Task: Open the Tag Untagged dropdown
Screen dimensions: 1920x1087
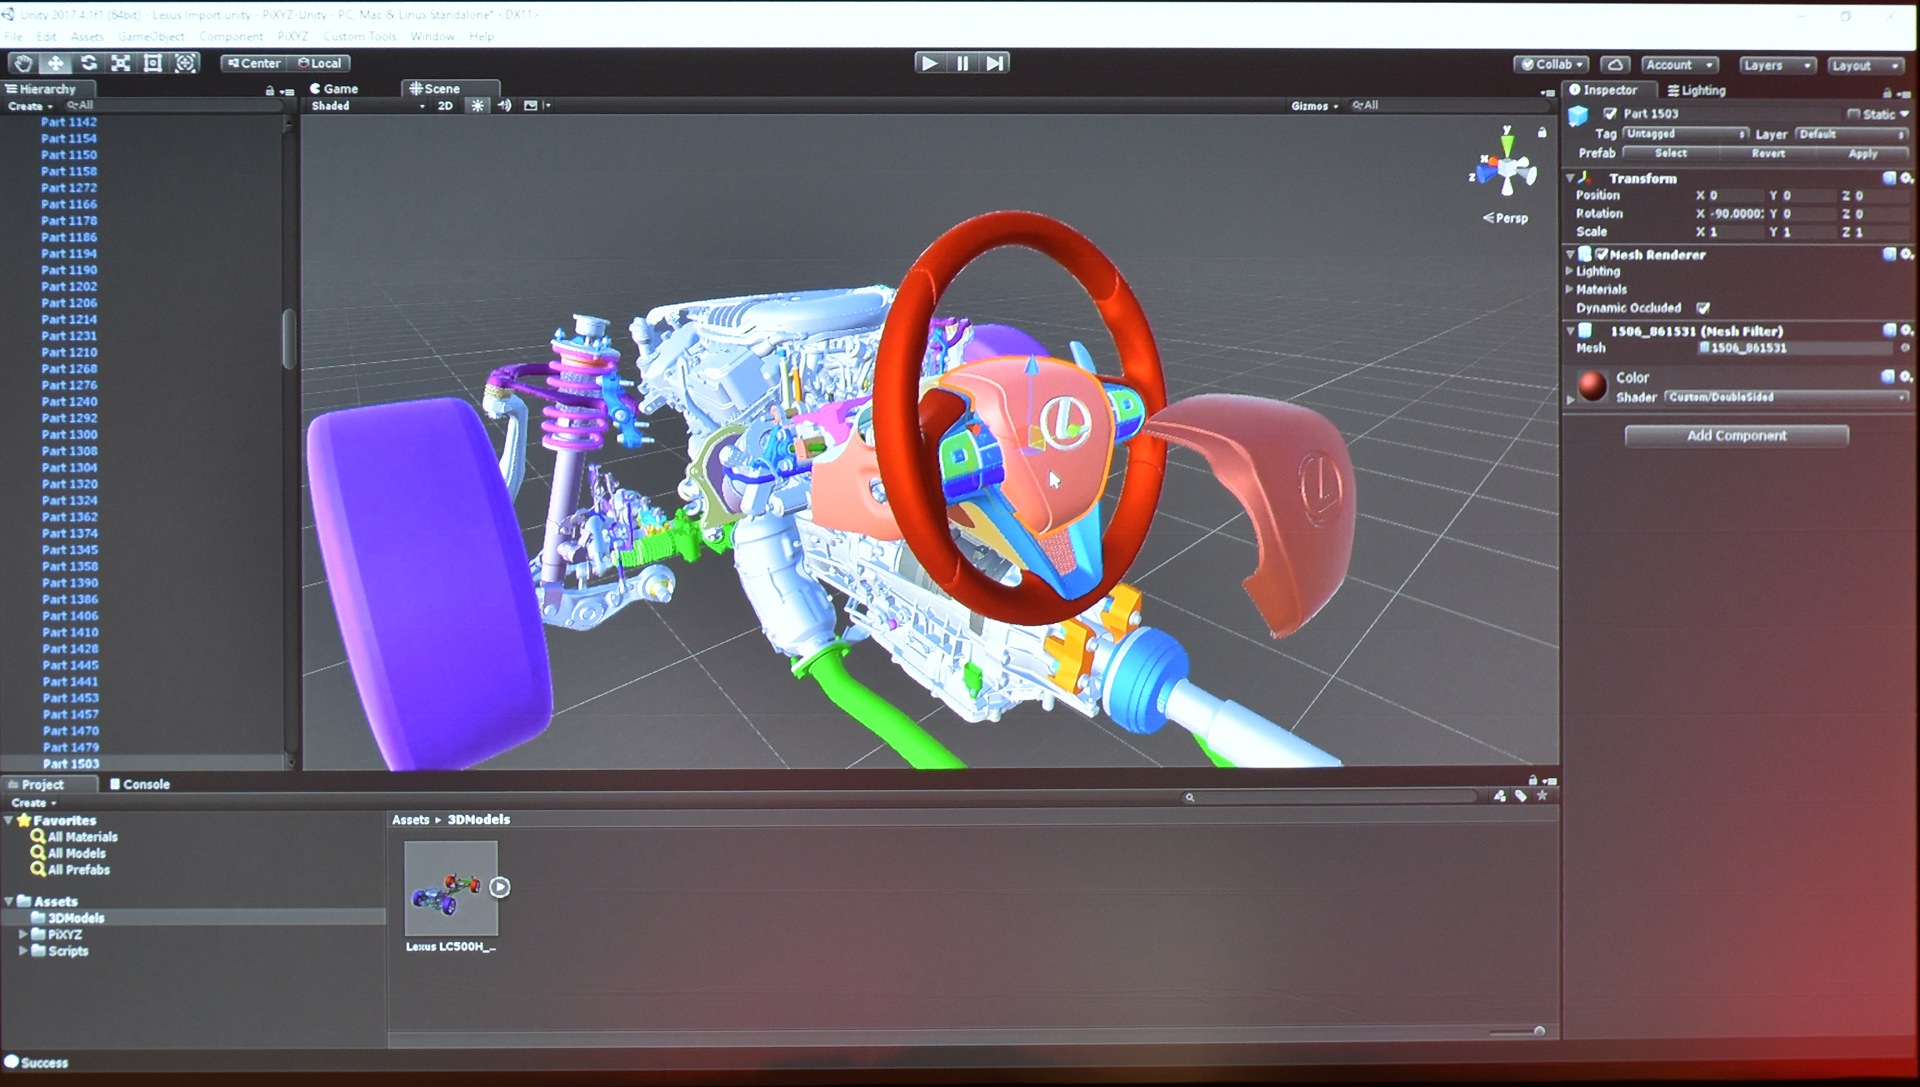Action: pyautogui.click(x=1685, y=134)
